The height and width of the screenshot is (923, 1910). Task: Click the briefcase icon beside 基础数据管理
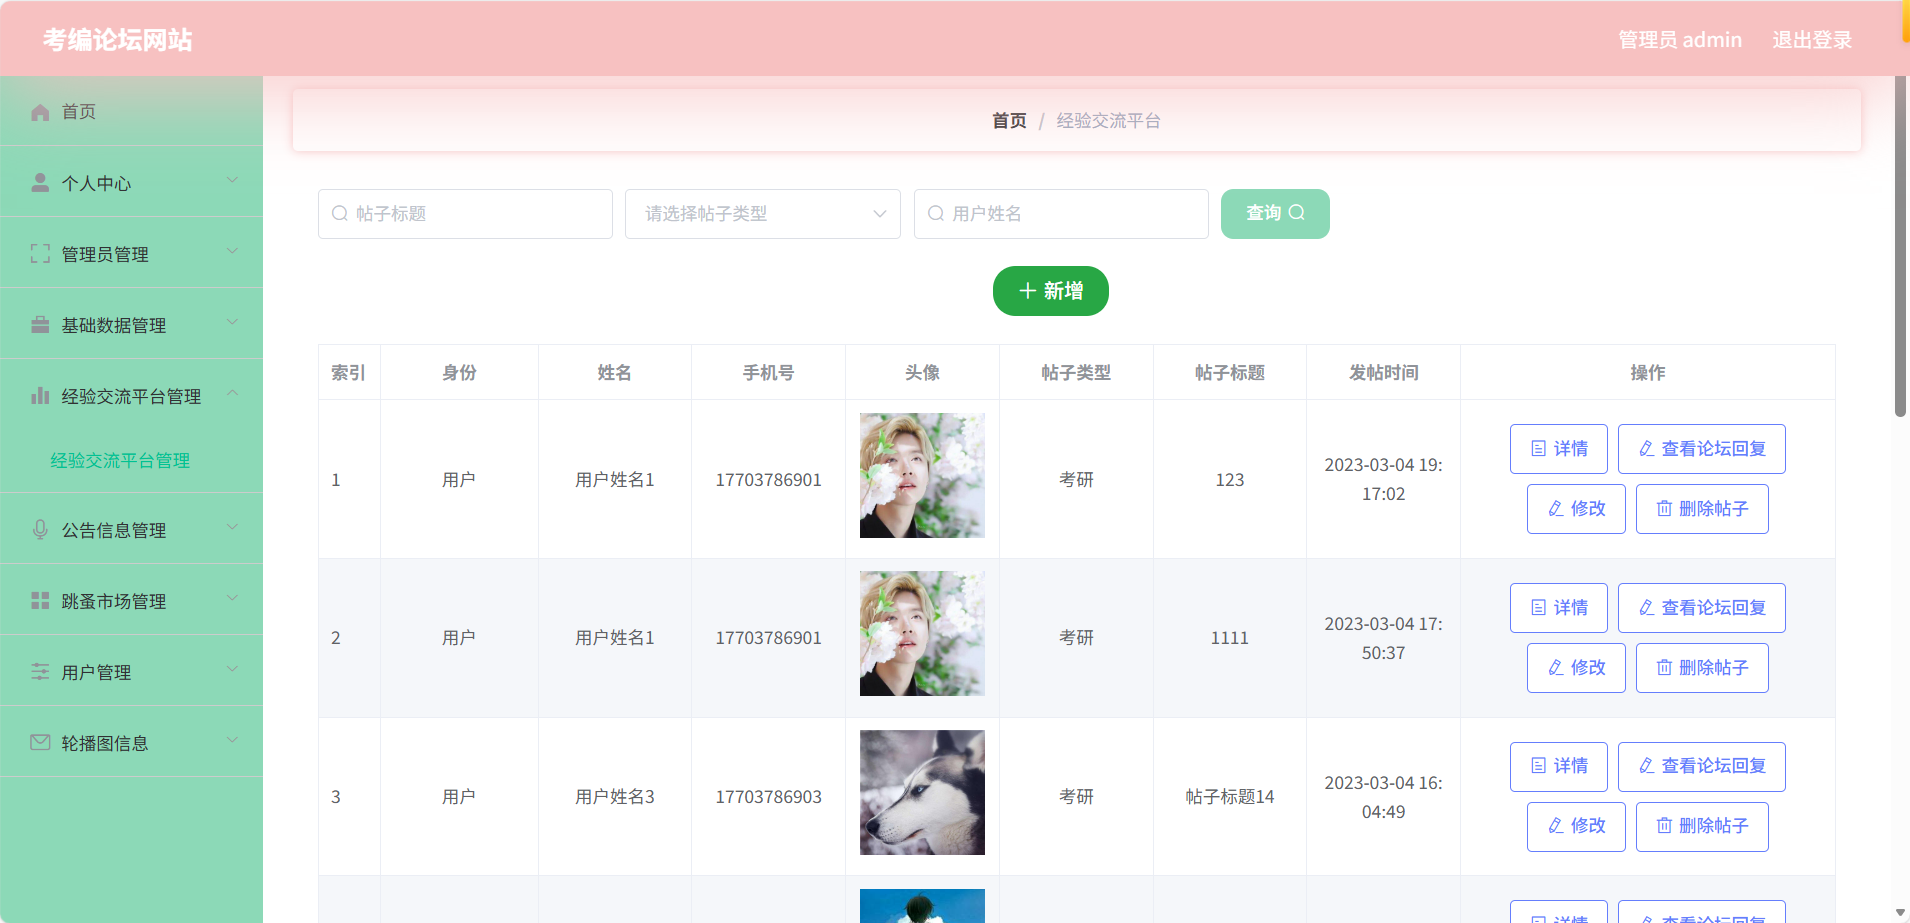[40, 325]
